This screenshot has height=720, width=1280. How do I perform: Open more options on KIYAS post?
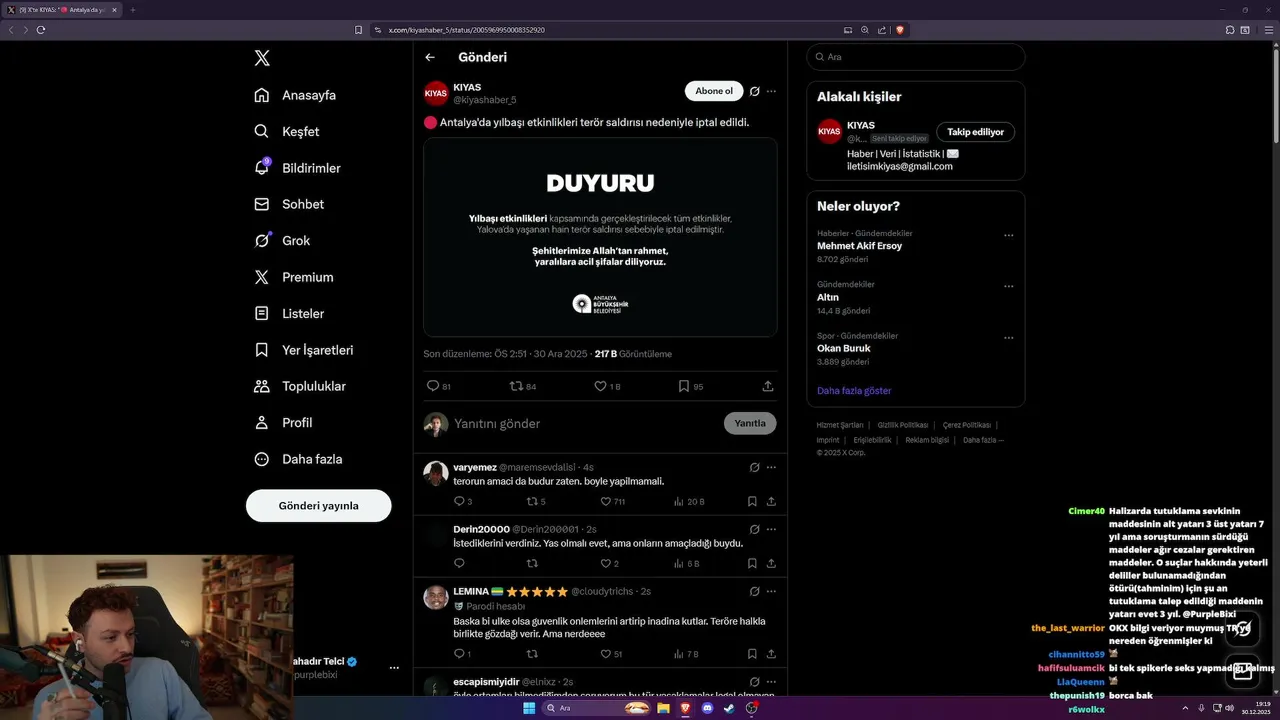pyautogui.click(x=771, y=91)
